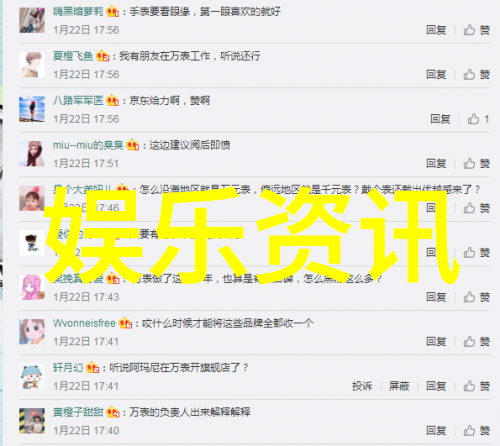The width and height of the screenshot is (500, 446).
Task: Reply to 轩月幻's comment
Action: point(436,386)
